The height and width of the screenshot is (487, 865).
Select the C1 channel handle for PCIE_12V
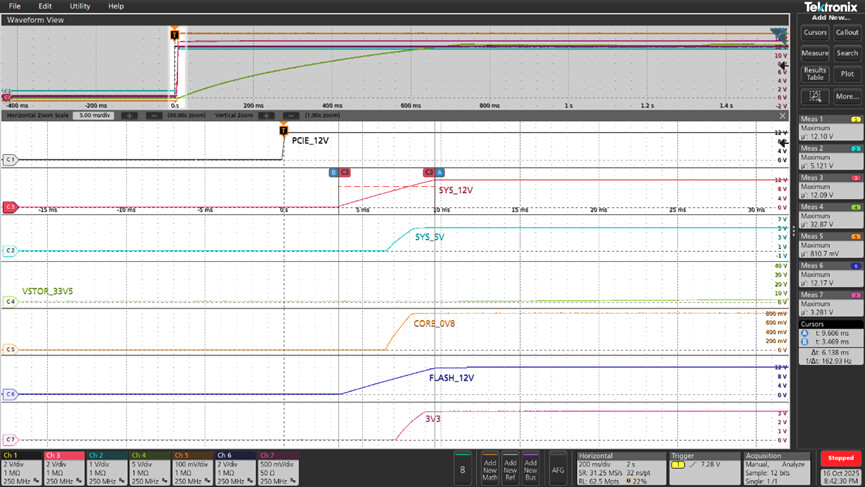point(10,159)
